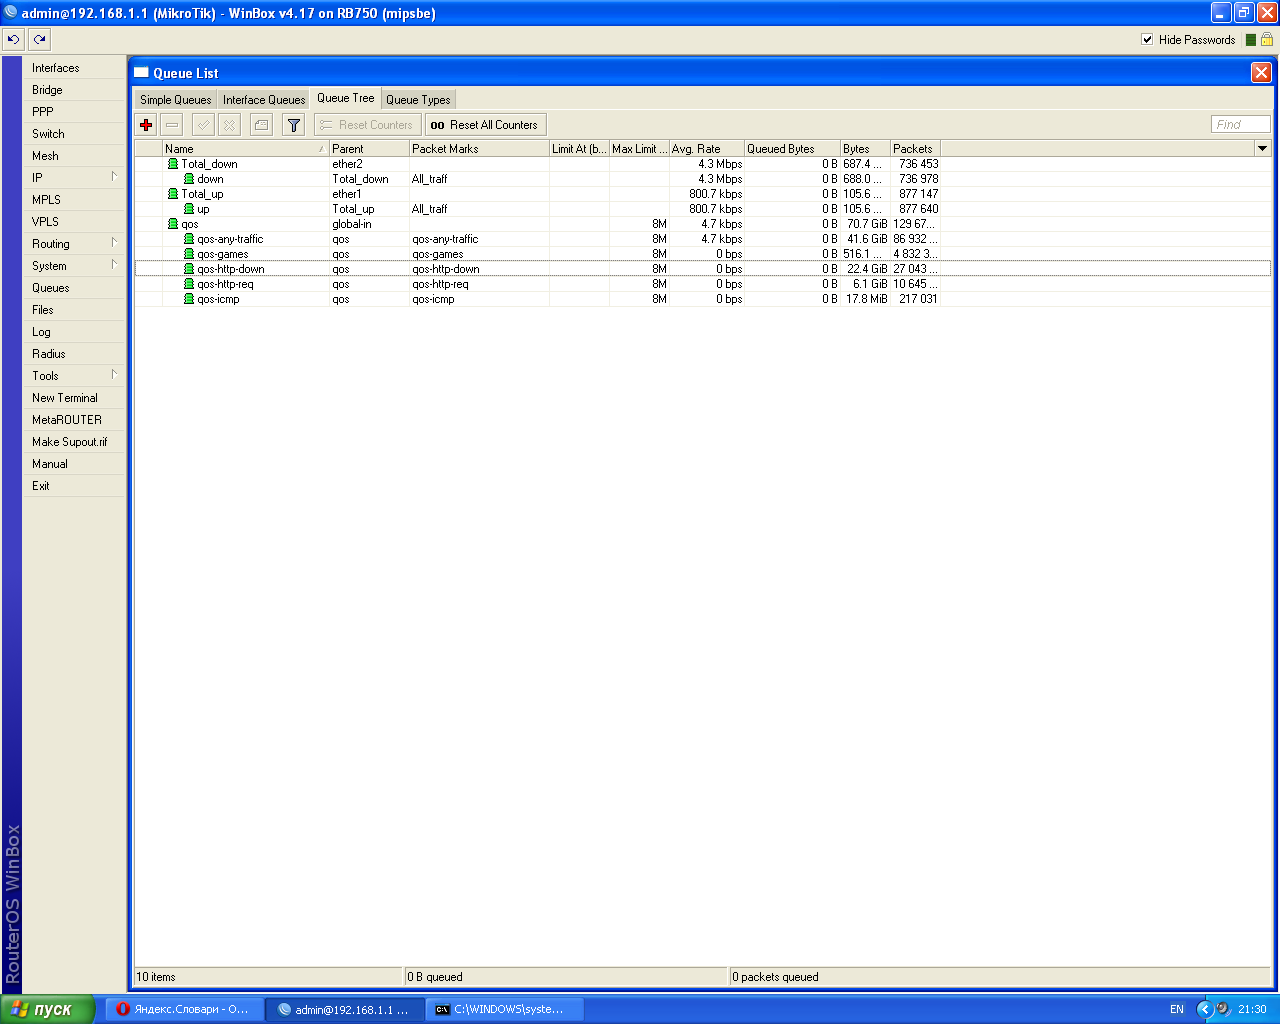Image resolution: width=1280 pixels, height=1024 pixels.
Task: Open the column selector dropdown arrow
Action: (x=1262, y=148)
